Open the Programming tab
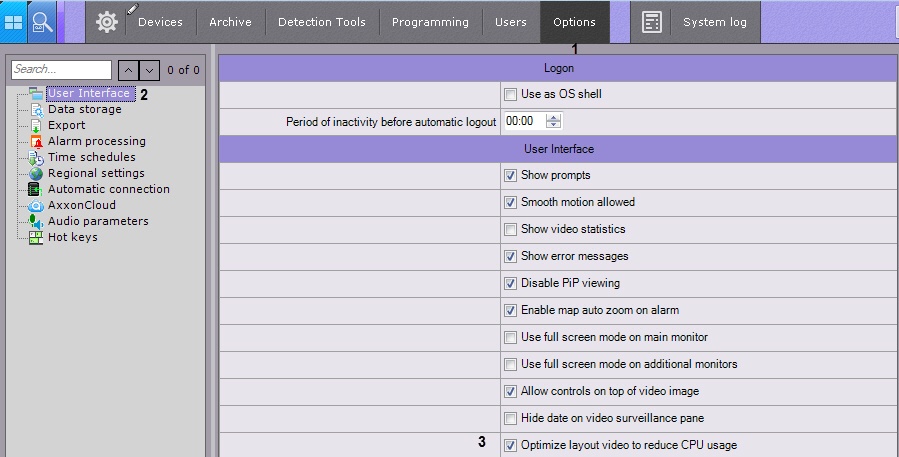The image size is (899, 457). (430, 22)
